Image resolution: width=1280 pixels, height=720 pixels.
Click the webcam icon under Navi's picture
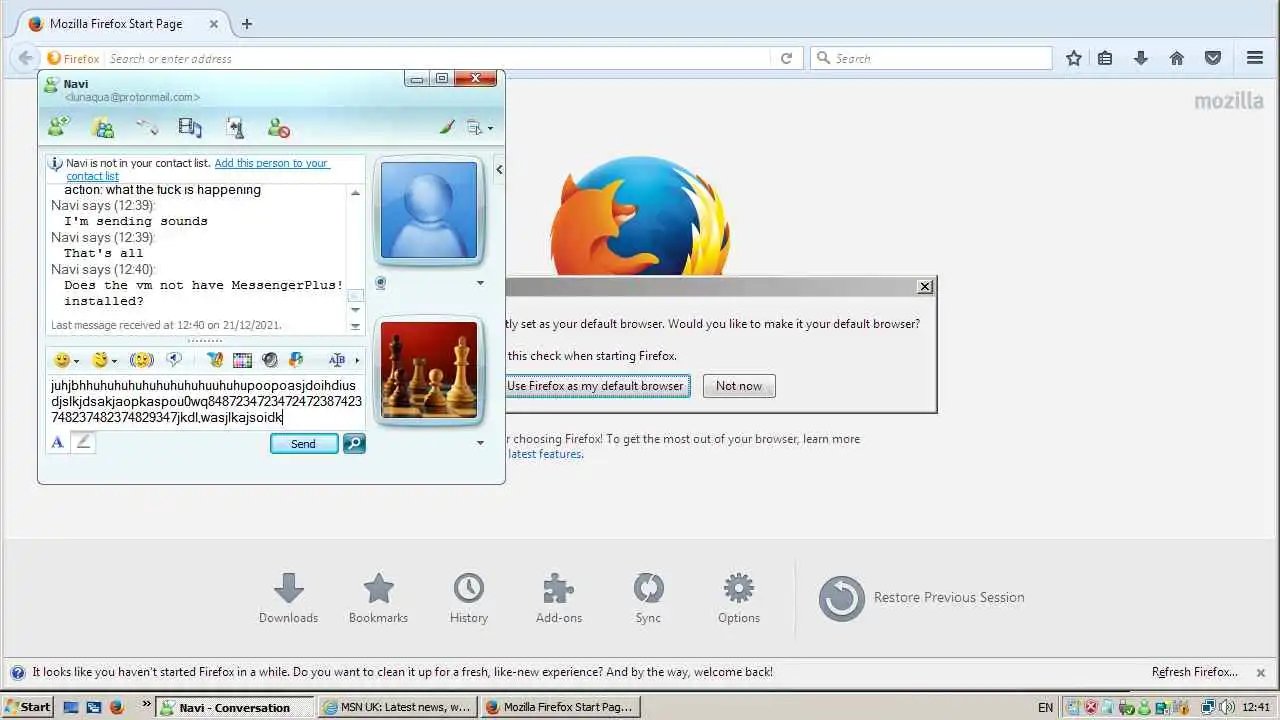(380, 283)
